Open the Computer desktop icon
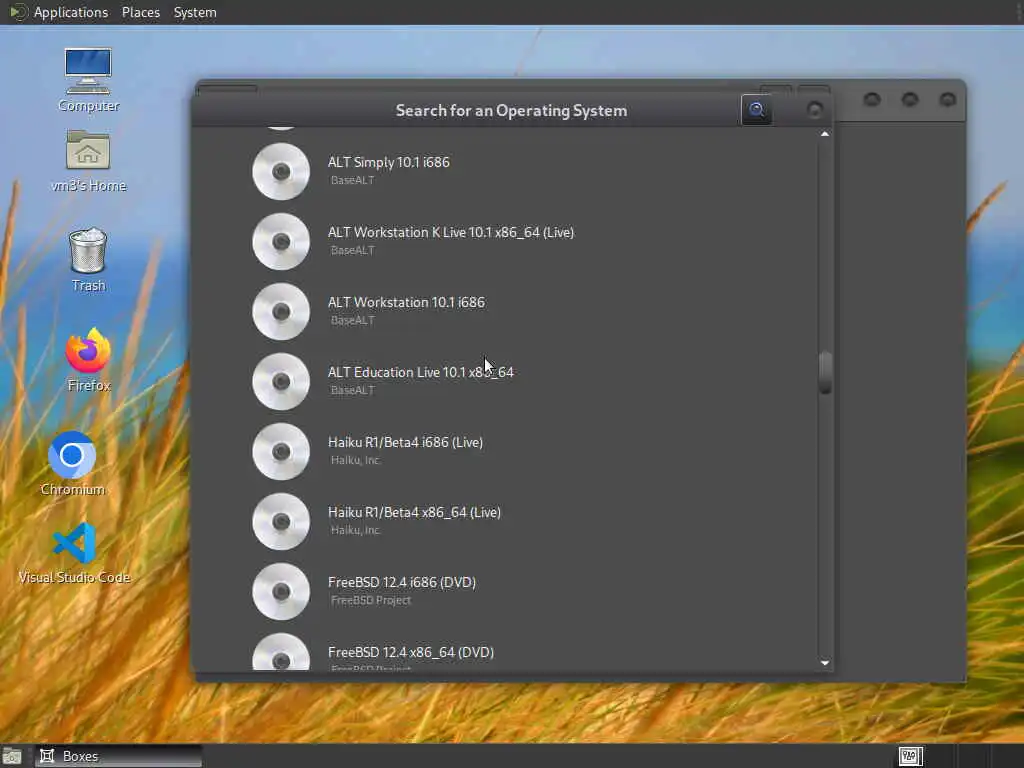1024x768 pixels. coord(88,80)
